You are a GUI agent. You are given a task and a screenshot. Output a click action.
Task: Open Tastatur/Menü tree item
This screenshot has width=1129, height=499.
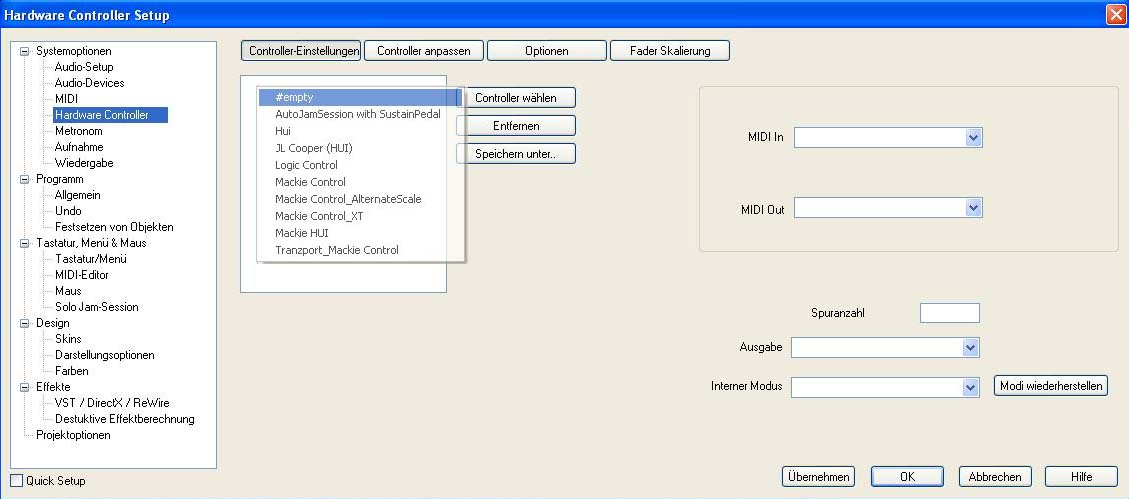pos(91,259)
